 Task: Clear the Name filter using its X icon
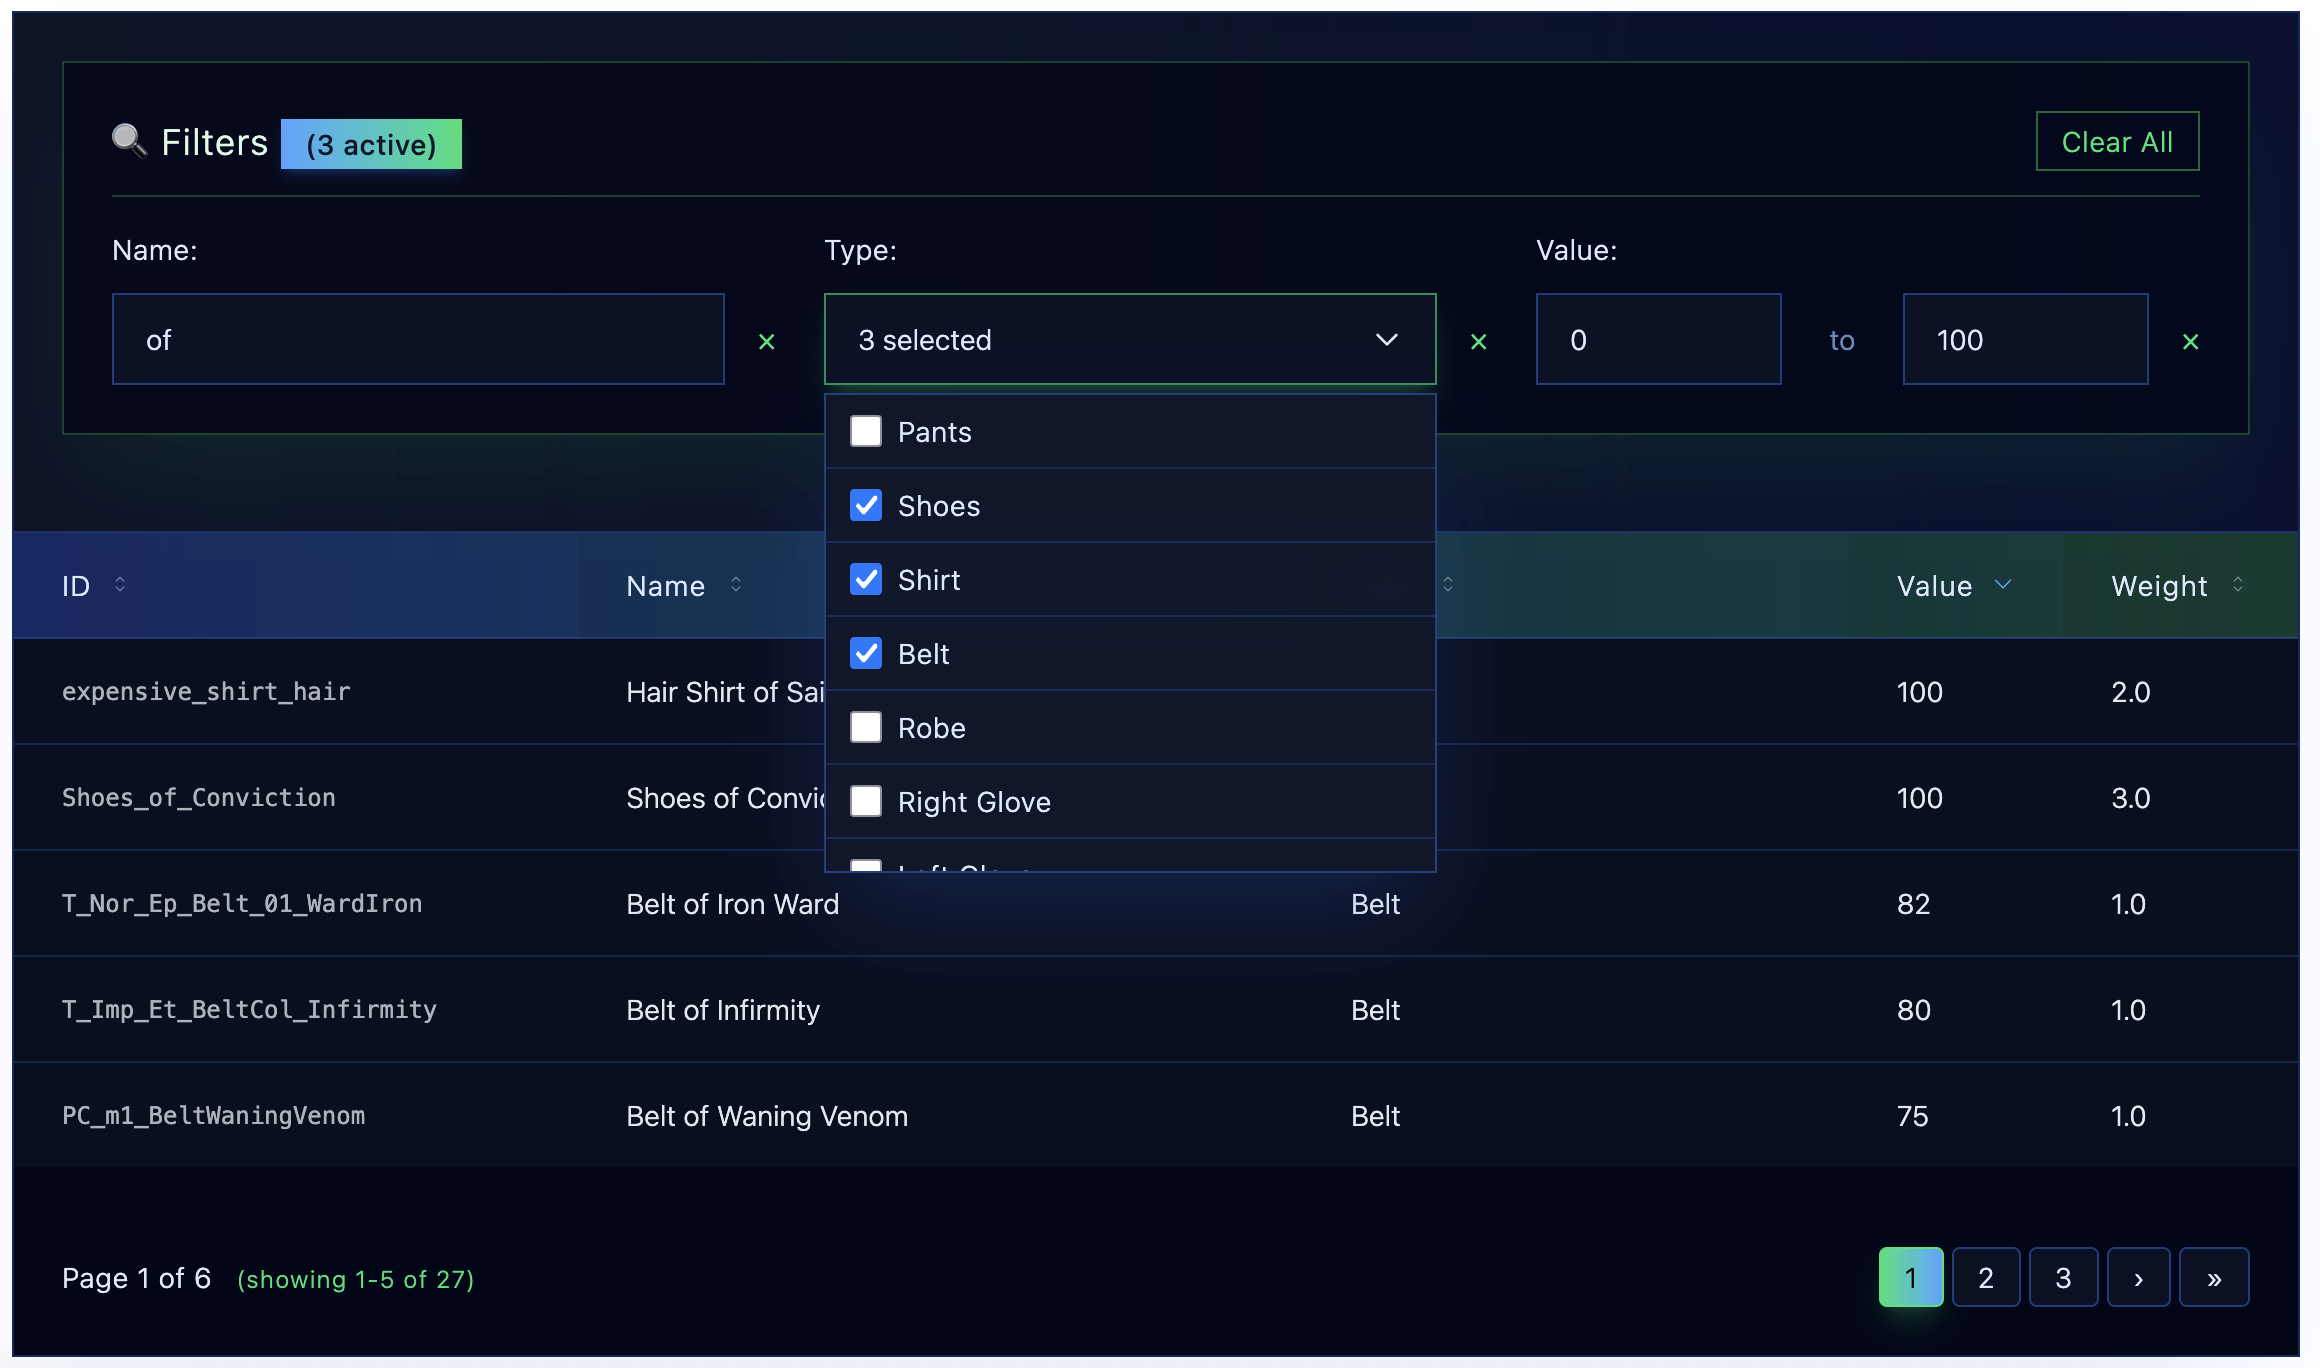point(766,341)
